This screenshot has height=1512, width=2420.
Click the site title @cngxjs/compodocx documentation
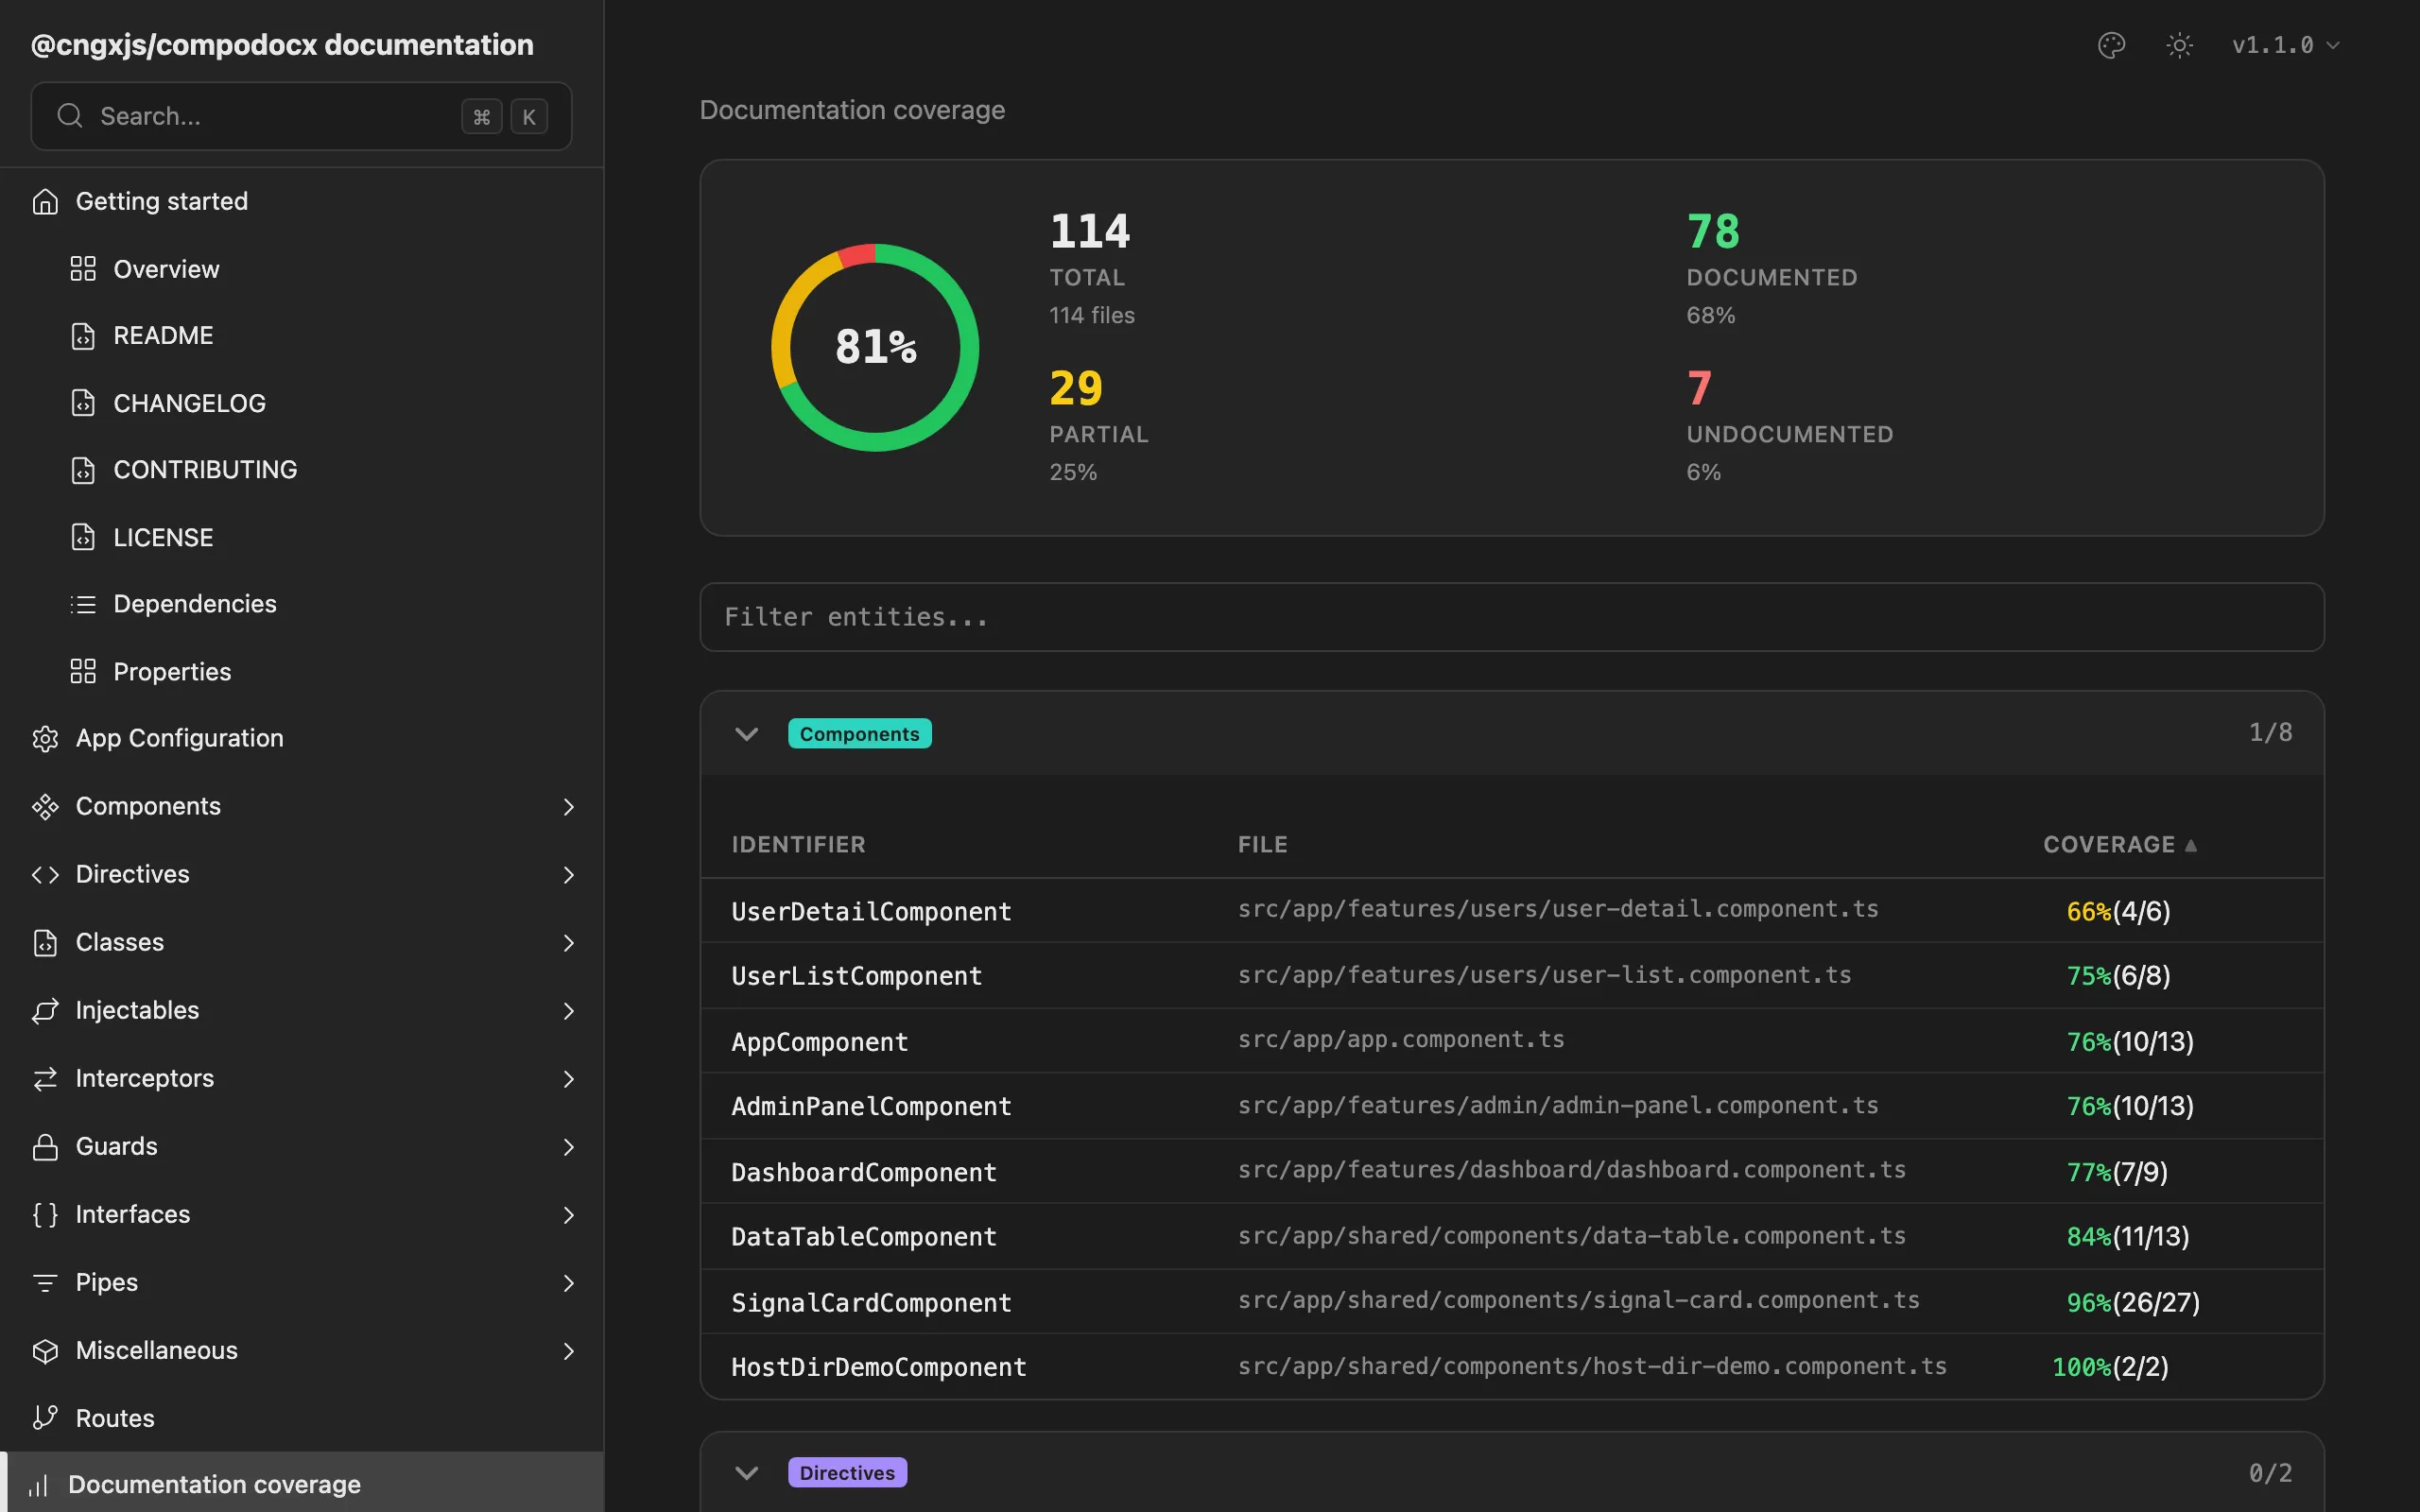point(282,45)
